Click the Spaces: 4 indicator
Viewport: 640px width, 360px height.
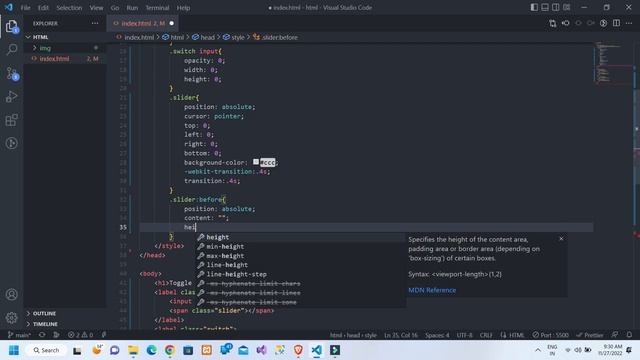coord(437,335)
